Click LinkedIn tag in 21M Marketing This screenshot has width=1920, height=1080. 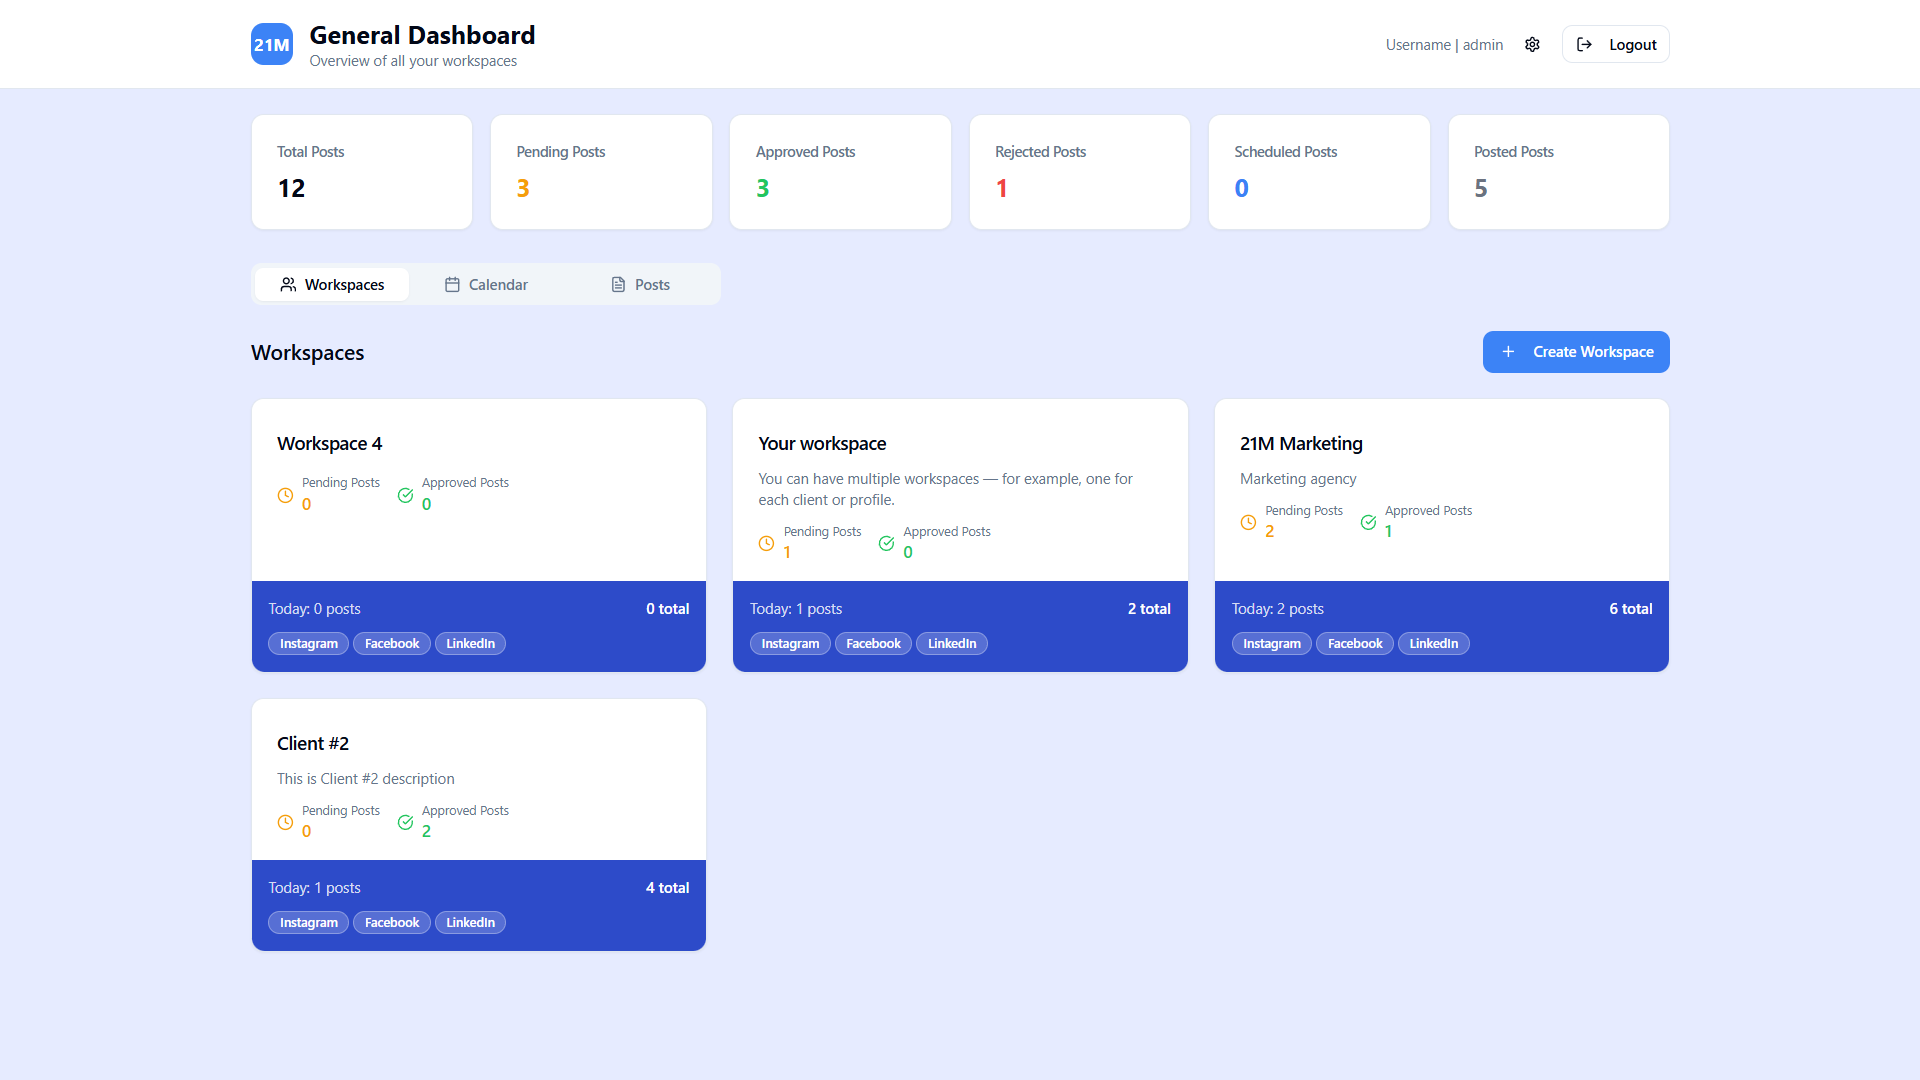tap(1434, 643)
